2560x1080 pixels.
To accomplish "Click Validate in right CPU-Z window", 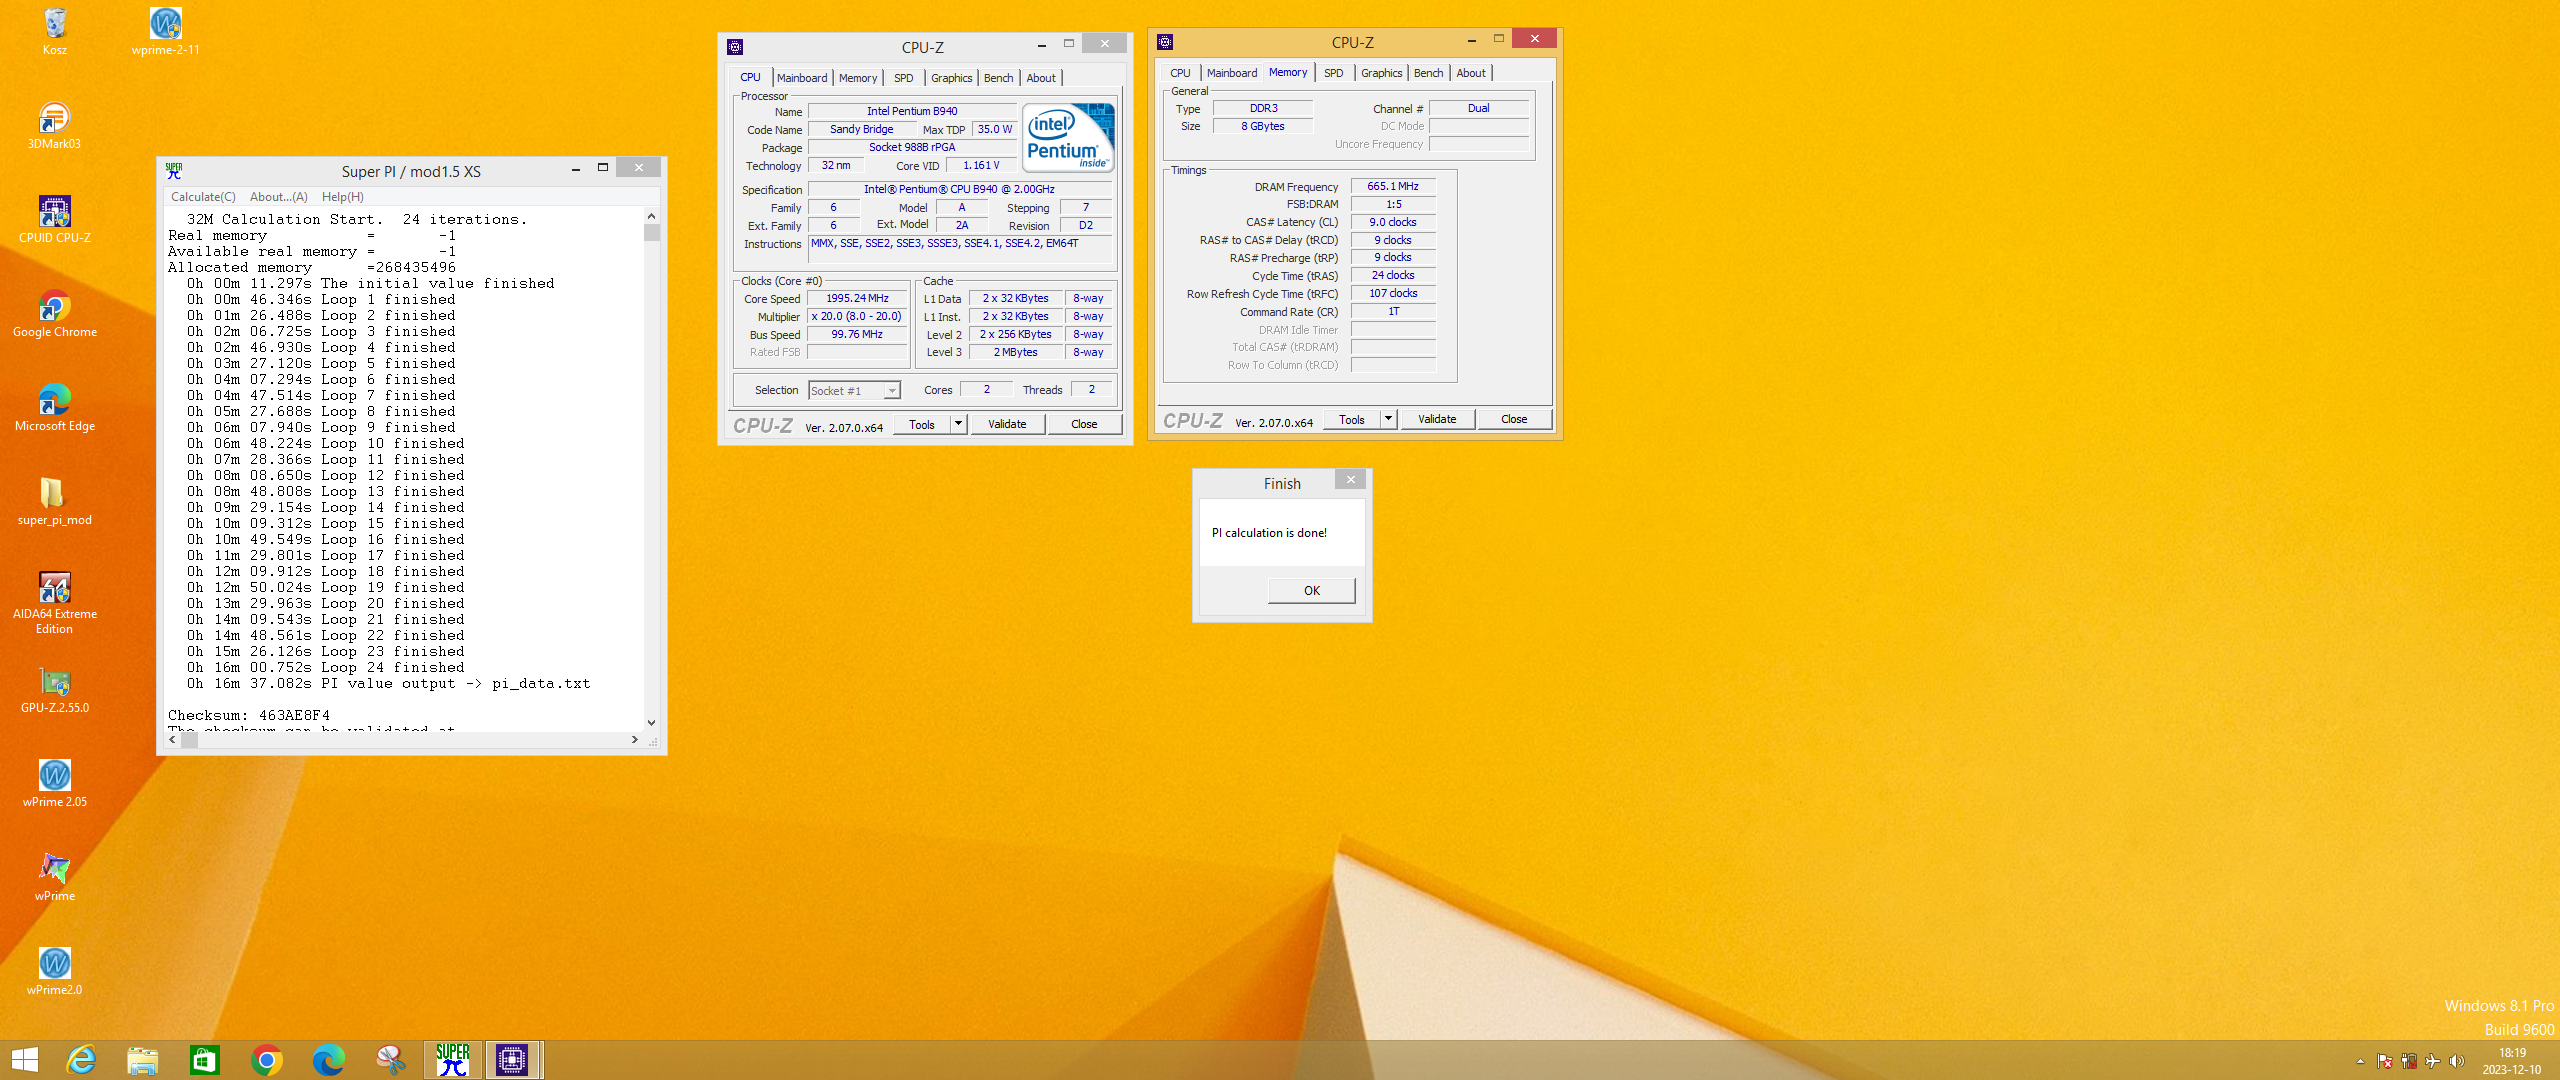I will click(x=1437, y=419).
